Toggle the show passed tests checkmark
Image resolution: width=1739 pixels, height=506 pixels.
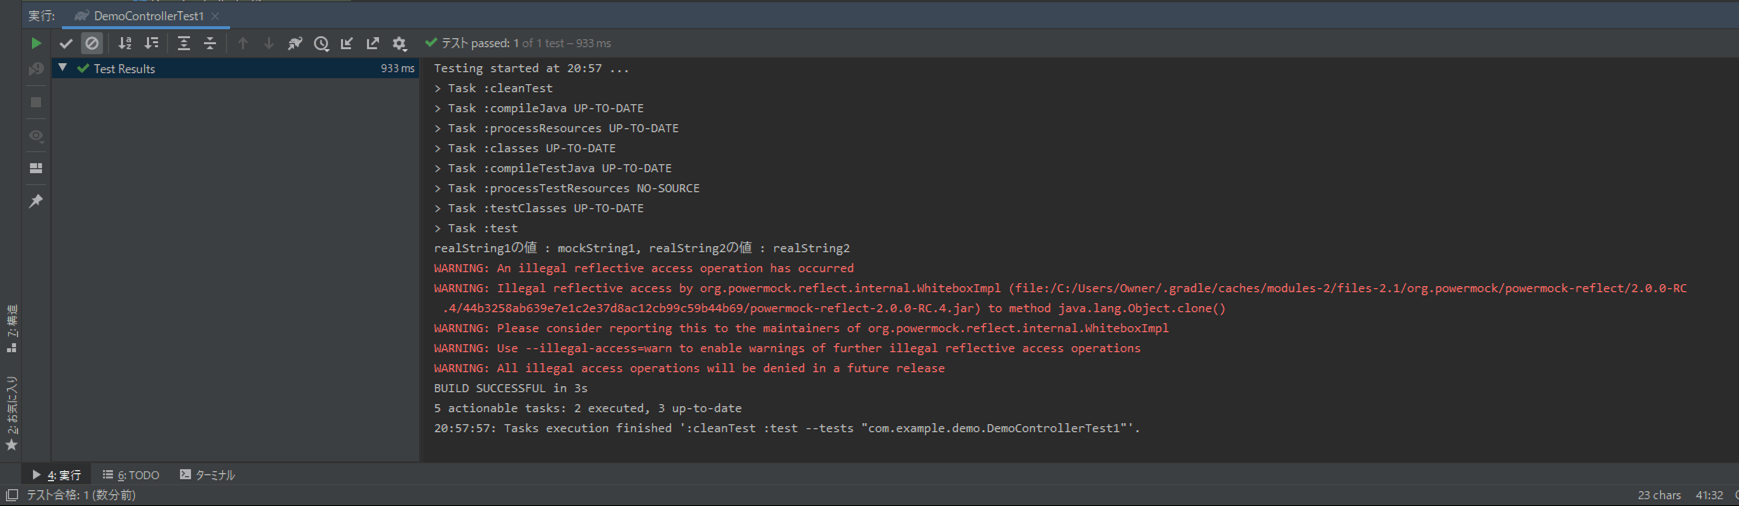point(66,43)
